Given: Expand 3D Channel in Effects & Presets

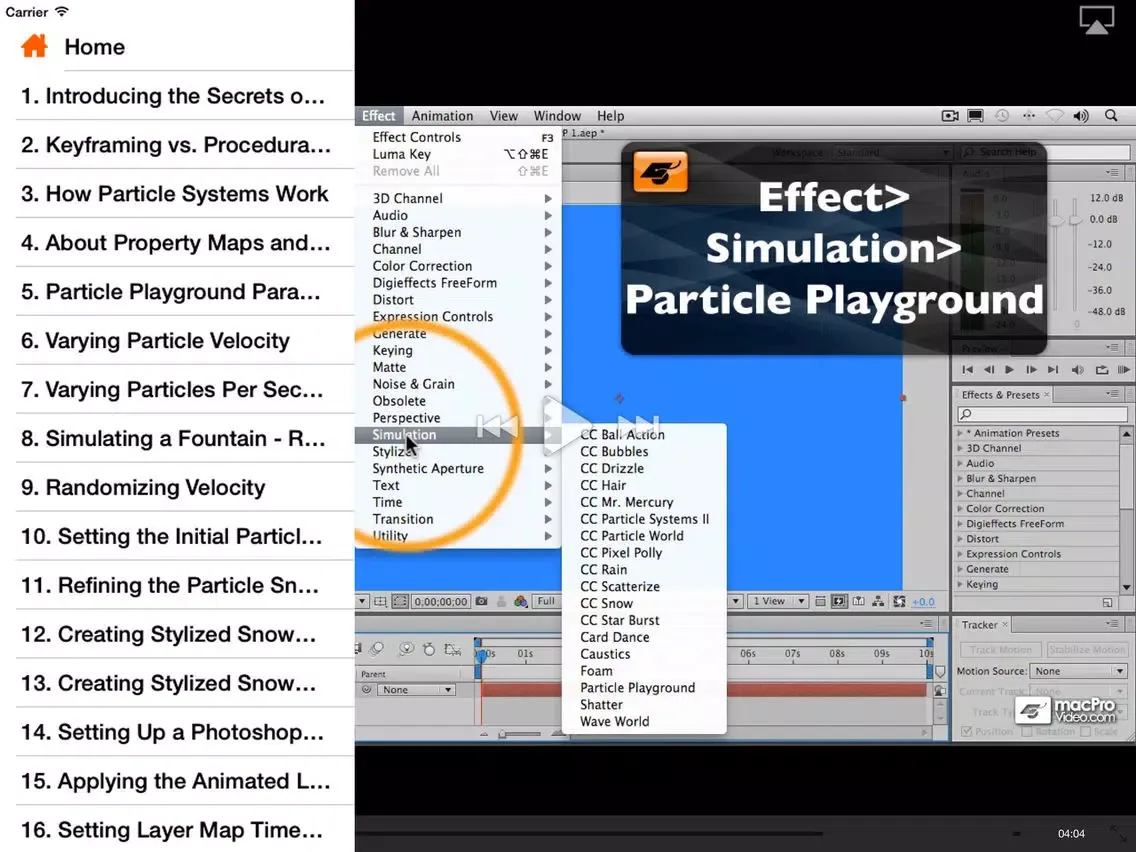Looking at the screenshot, I should 961,448.
